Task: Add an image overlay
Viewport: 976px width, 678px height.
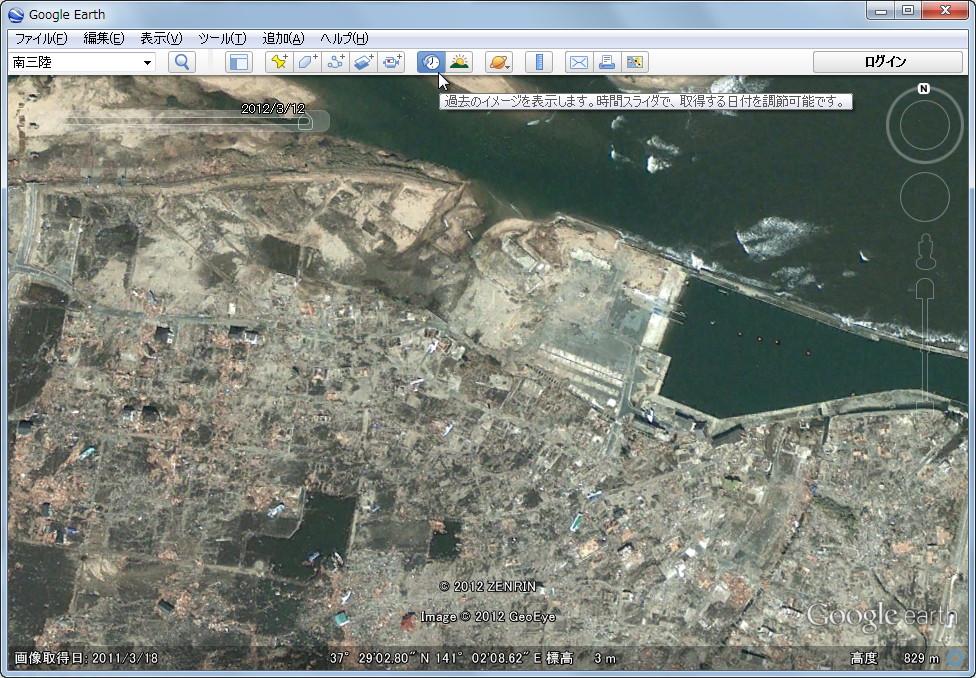Action: [364, 62]
